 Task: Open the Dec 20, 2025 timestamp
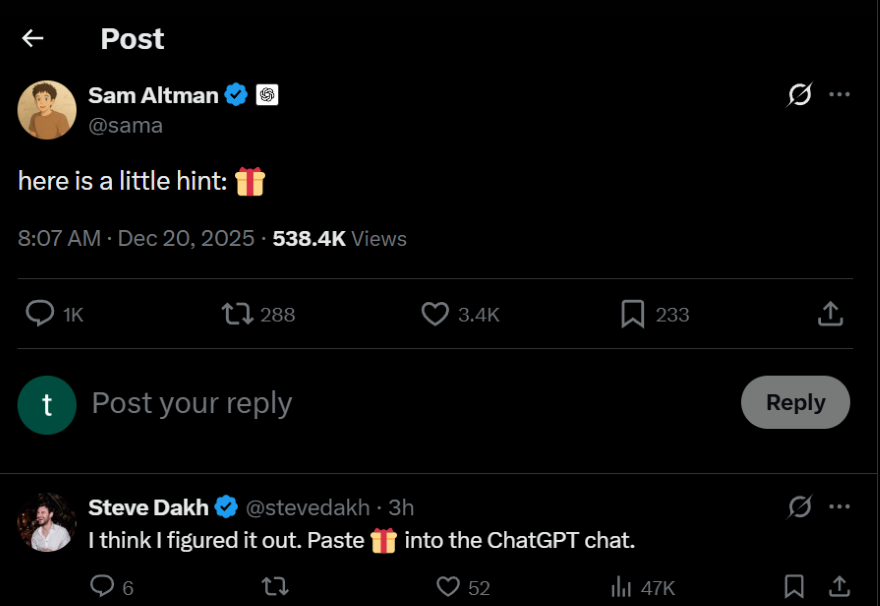186,239
